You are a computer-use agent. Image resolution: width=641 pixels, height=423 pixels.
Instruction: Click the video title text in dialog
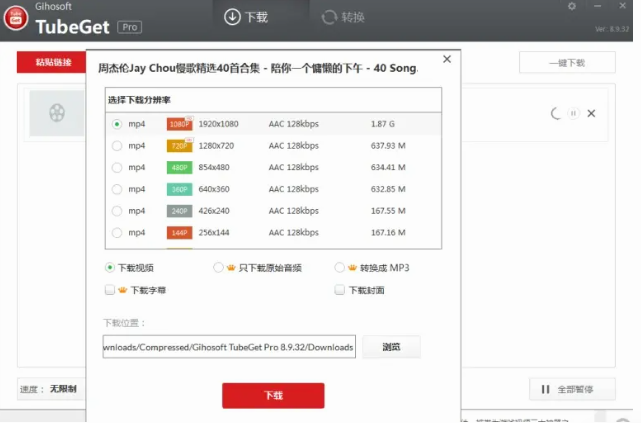click(x=258, y=68)
